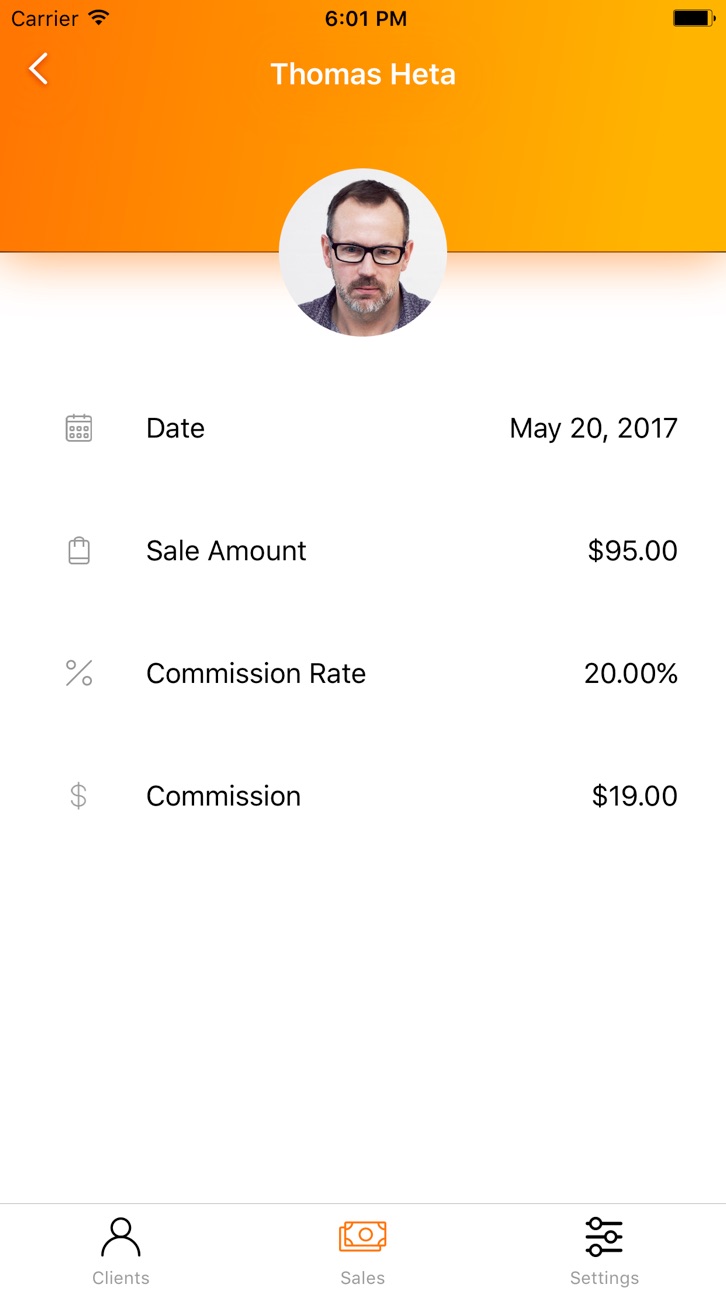Select the May 20, 2017 date value
726x1290 pixels.
click(x=594, y=428)
